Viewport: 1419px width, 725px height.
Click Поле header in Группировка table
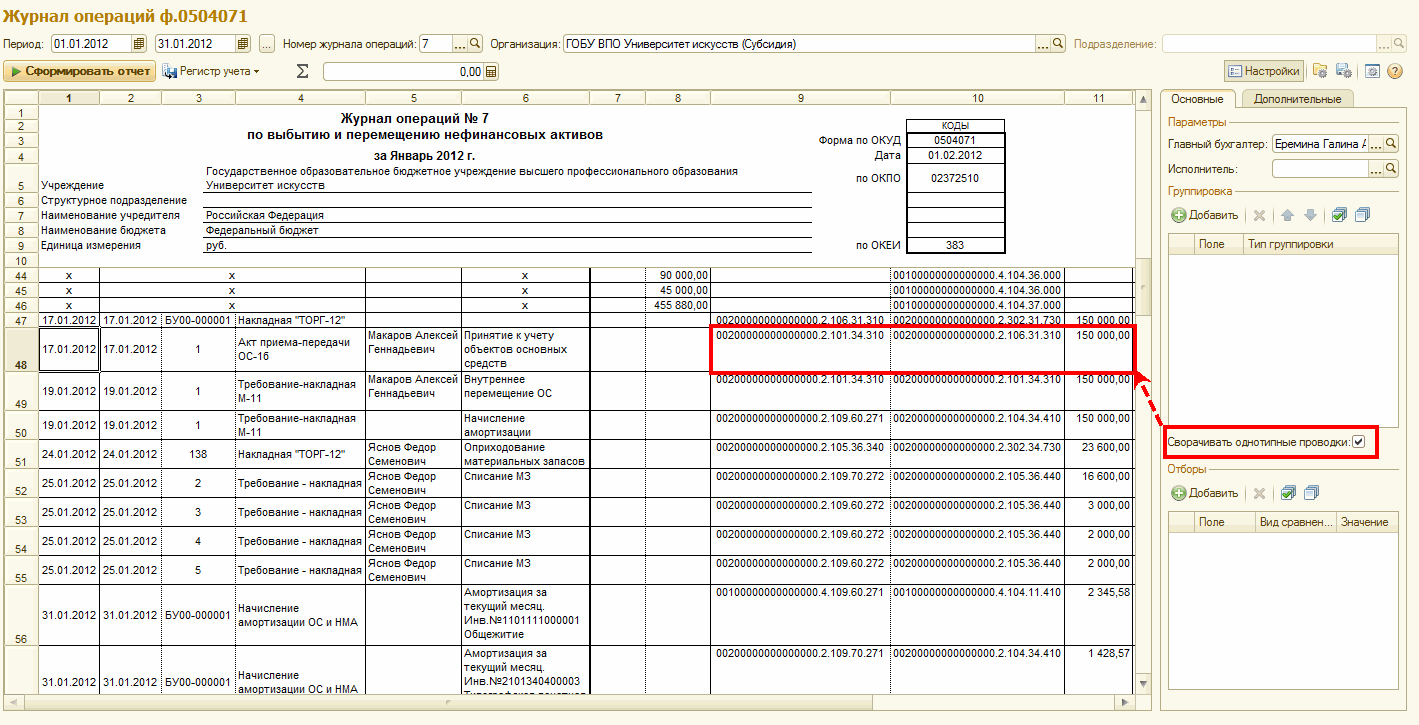1219,244
